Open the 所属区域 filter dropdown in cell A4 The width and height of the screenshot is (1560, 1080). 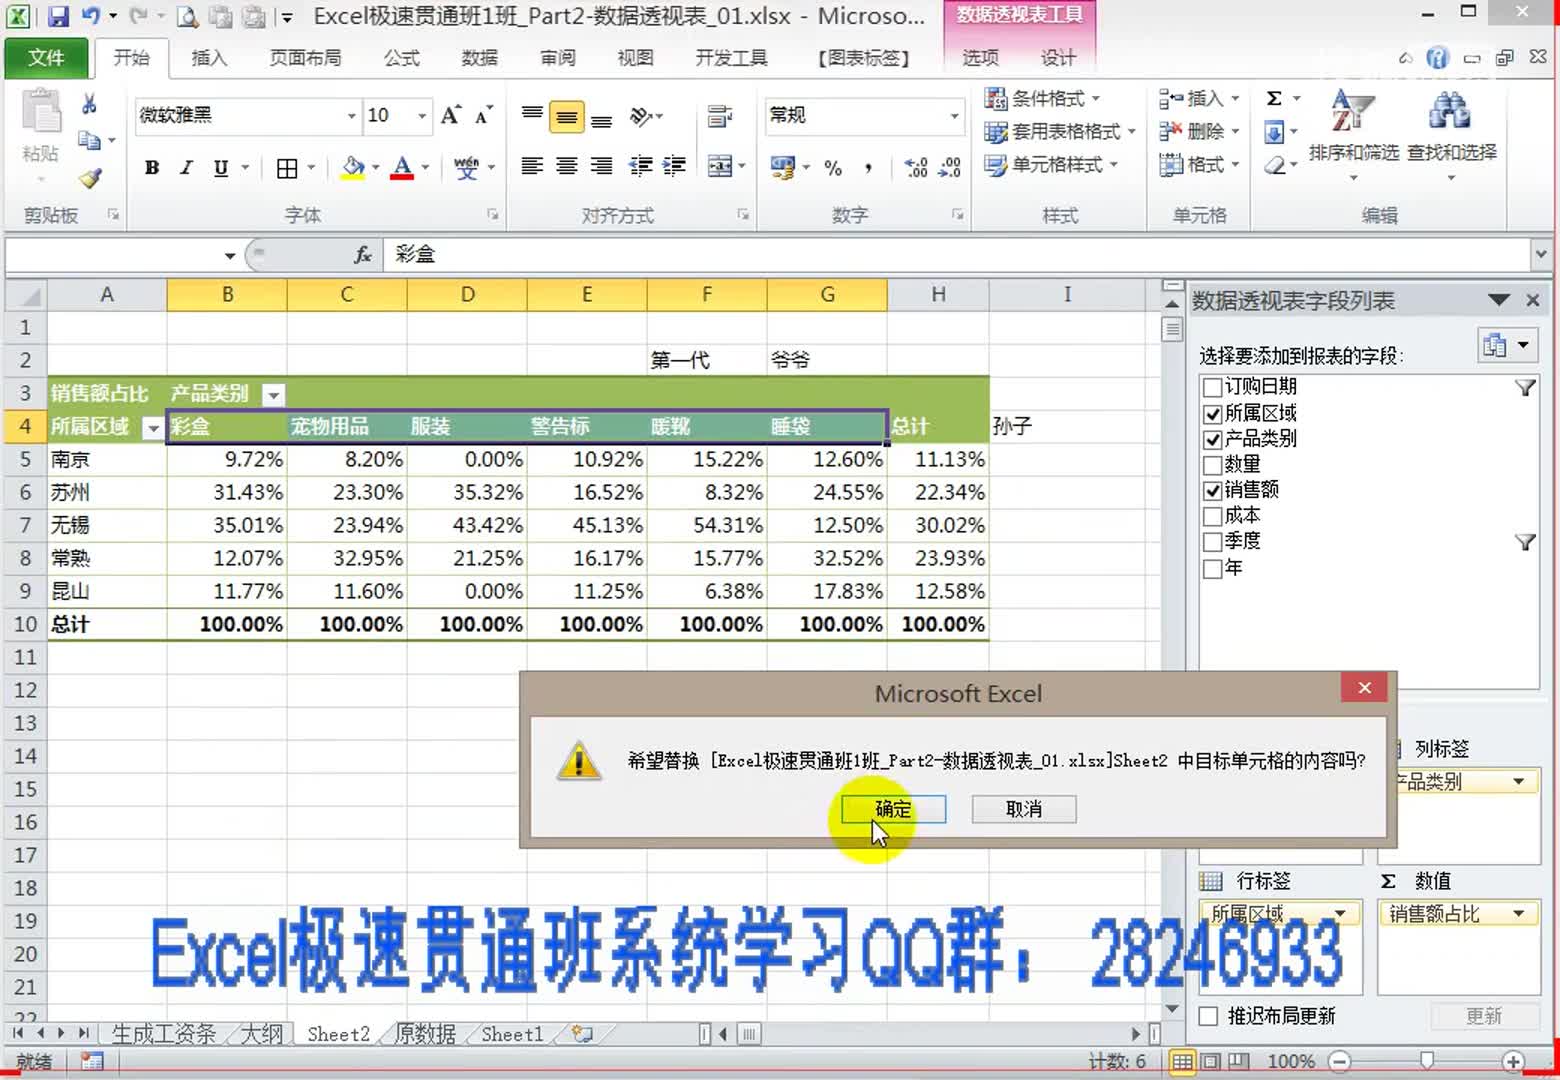click(x=153, y=428)
